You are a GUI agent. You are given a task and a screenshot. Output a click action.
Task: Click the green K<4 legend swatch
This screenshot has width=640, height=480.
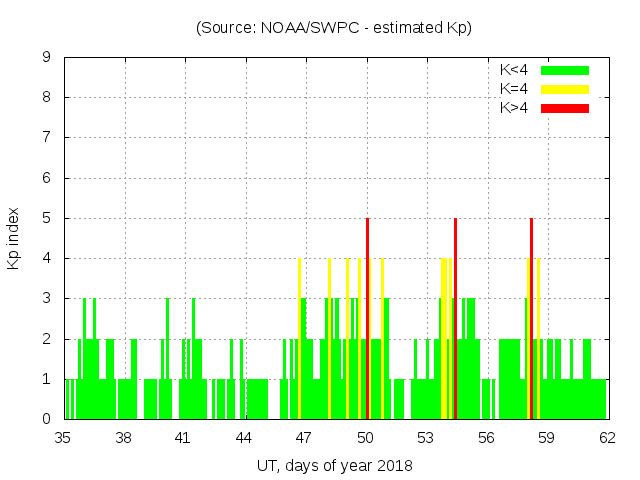click(565, 70)
